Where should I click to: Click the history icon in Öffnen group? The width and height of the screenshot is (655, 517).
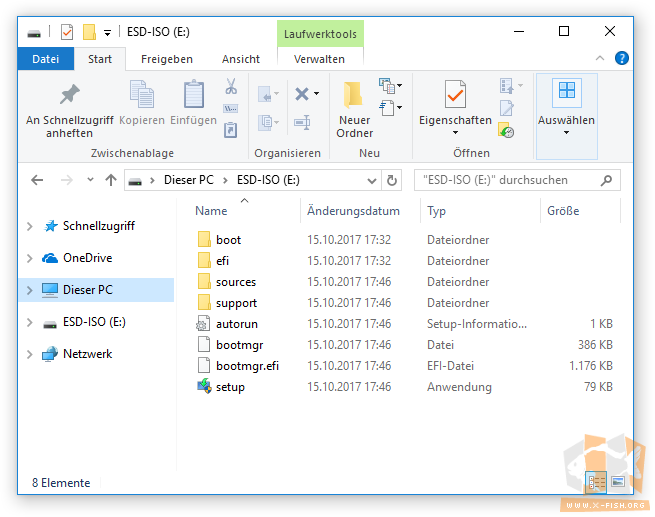click(x=506, y=130)
